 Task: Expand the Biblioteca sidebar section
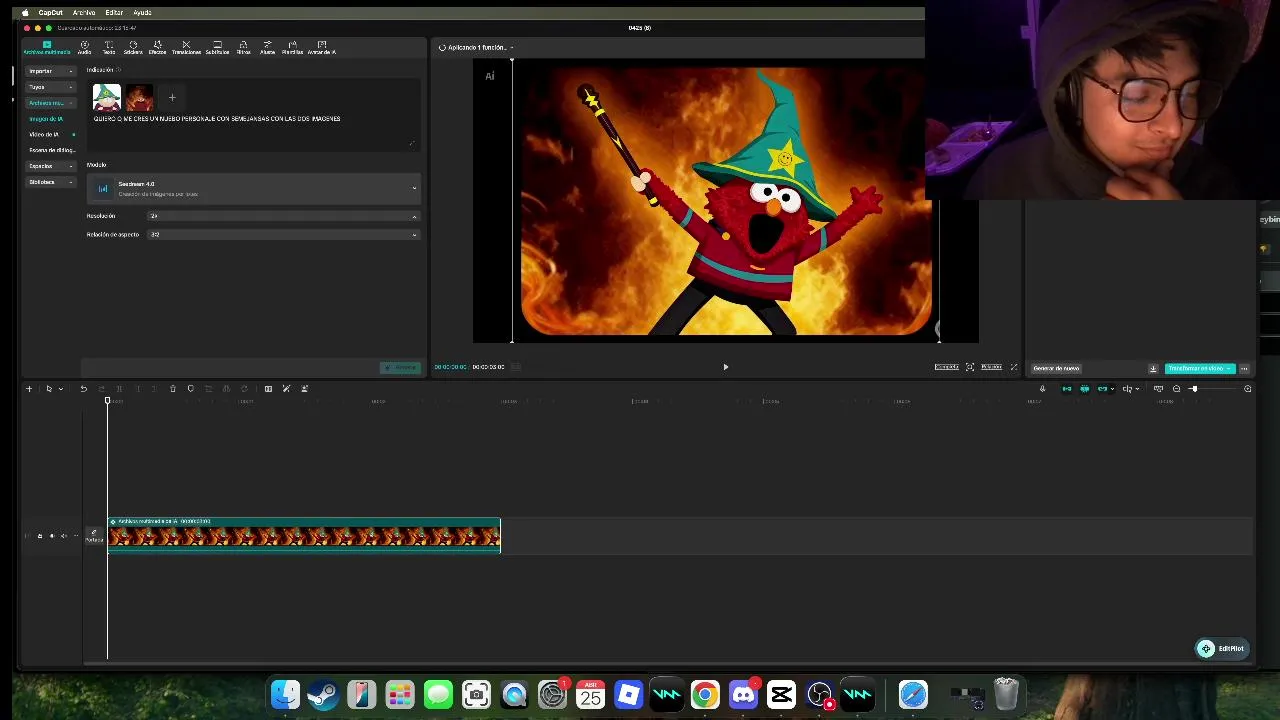pos(51,182)
